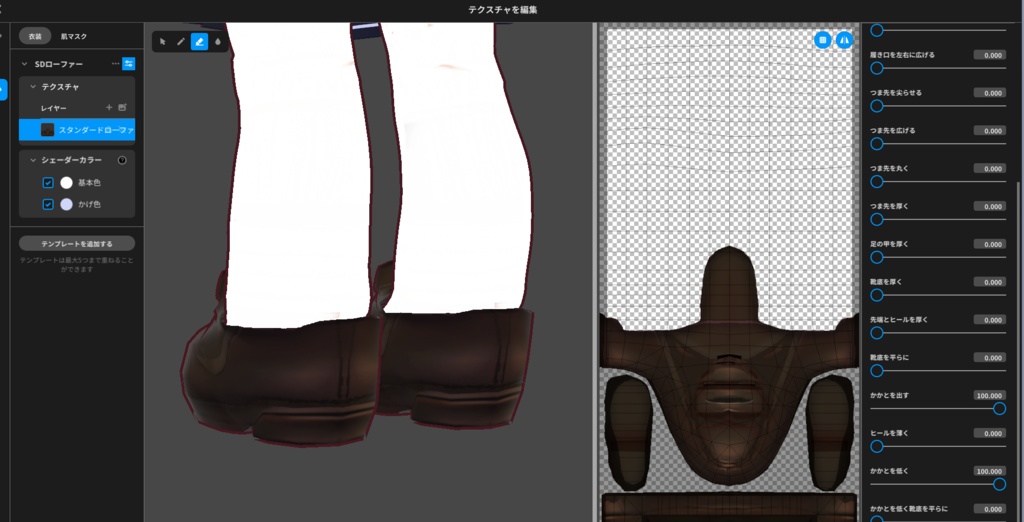Collapse the テクスチャ section

33,86
